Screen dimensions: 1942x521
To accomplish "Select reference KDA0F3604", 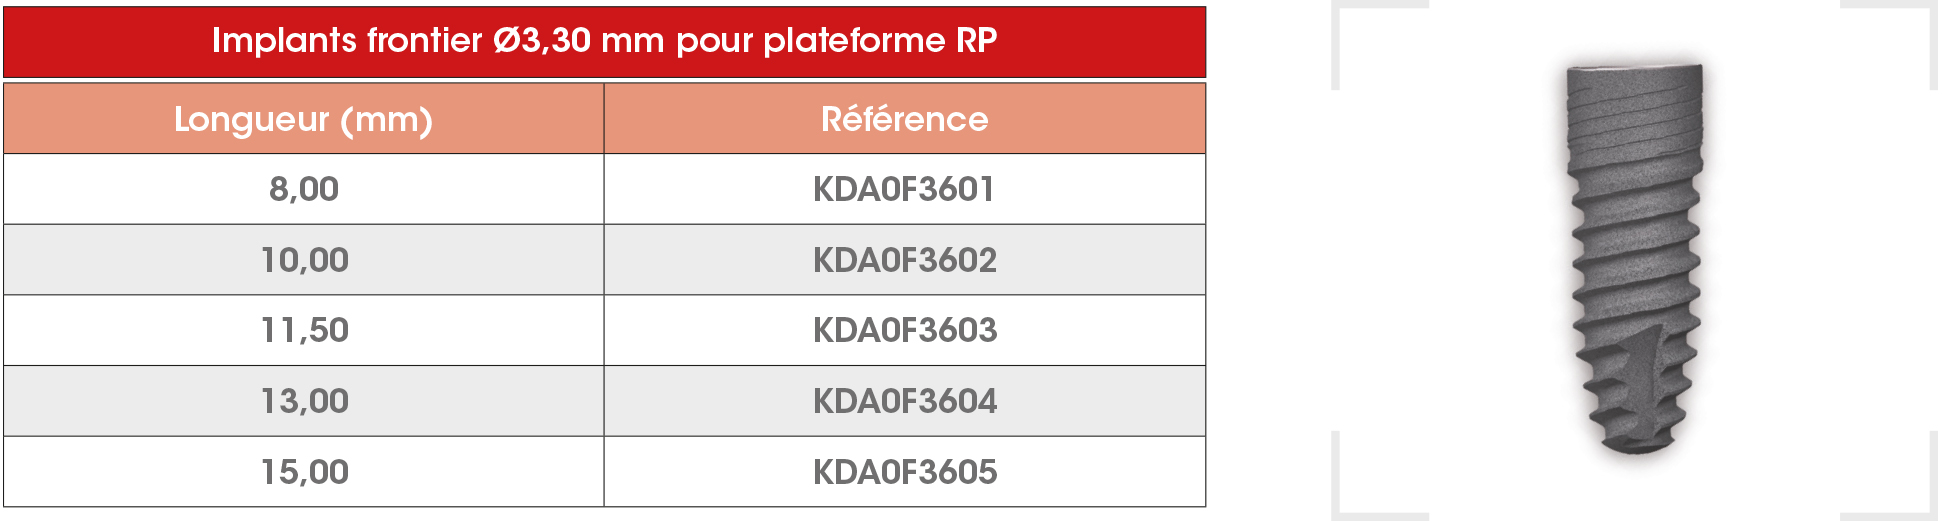I will (905, 401).
